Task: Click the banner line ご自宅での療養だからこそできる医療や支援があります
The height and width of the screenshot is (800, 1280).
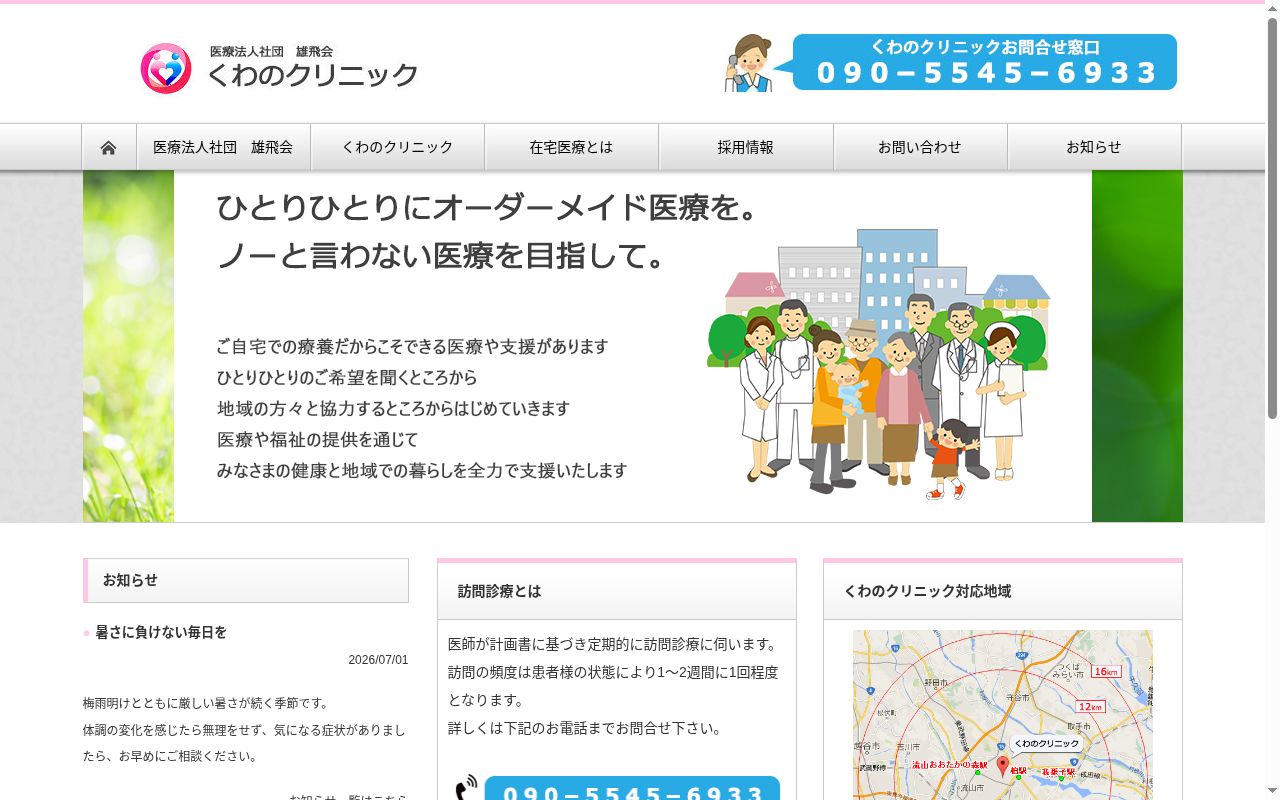Action: (412, 347)
